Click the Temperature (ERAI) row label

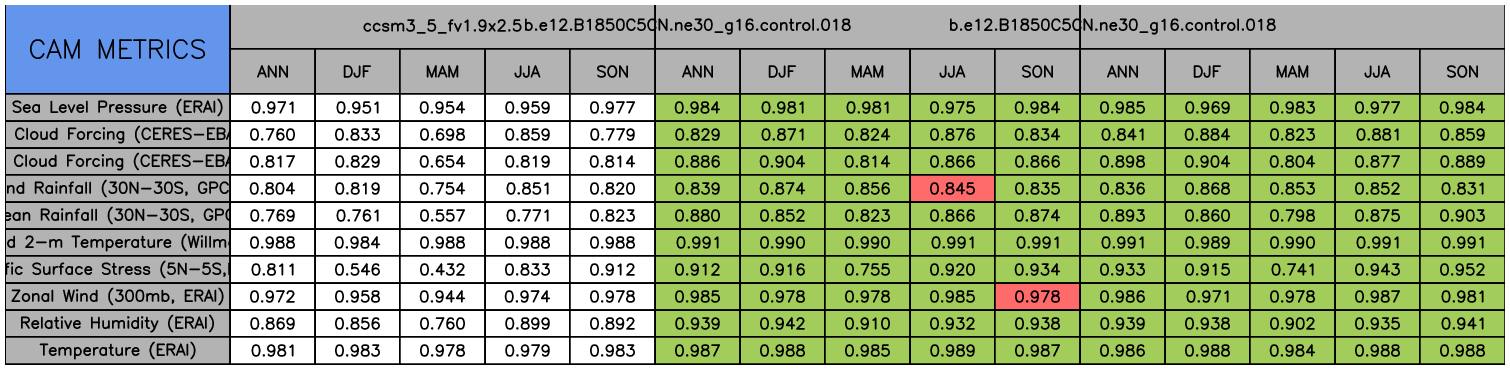click(x=117, y=350)
